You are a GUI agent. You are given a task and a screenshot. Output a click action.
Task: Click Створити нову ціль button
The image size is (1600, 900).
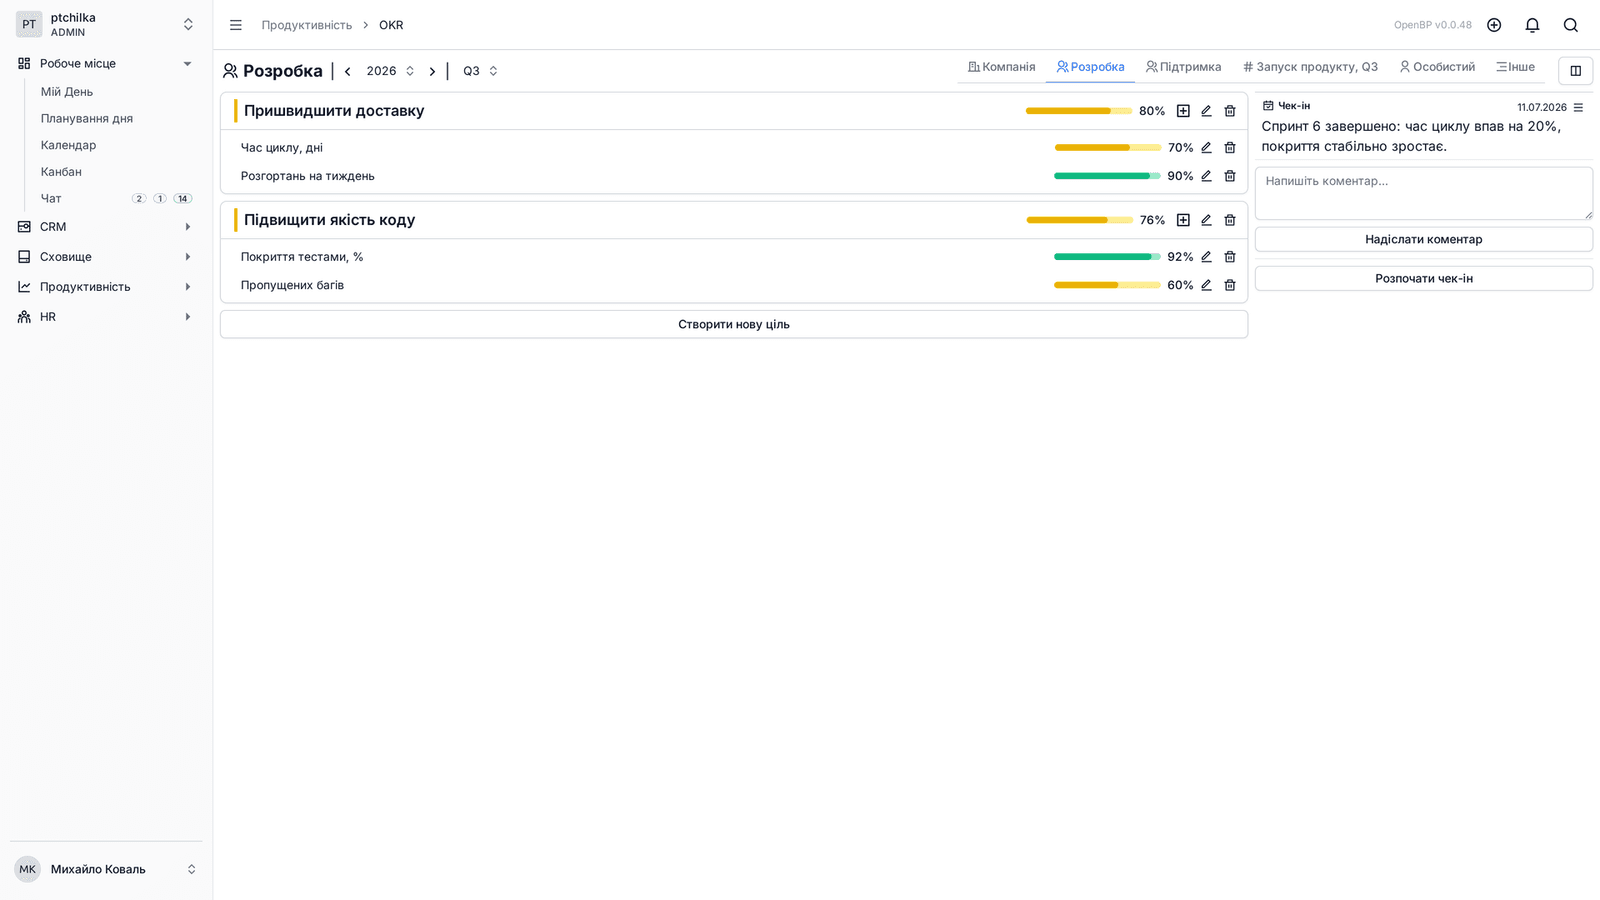tap(734, 324)
